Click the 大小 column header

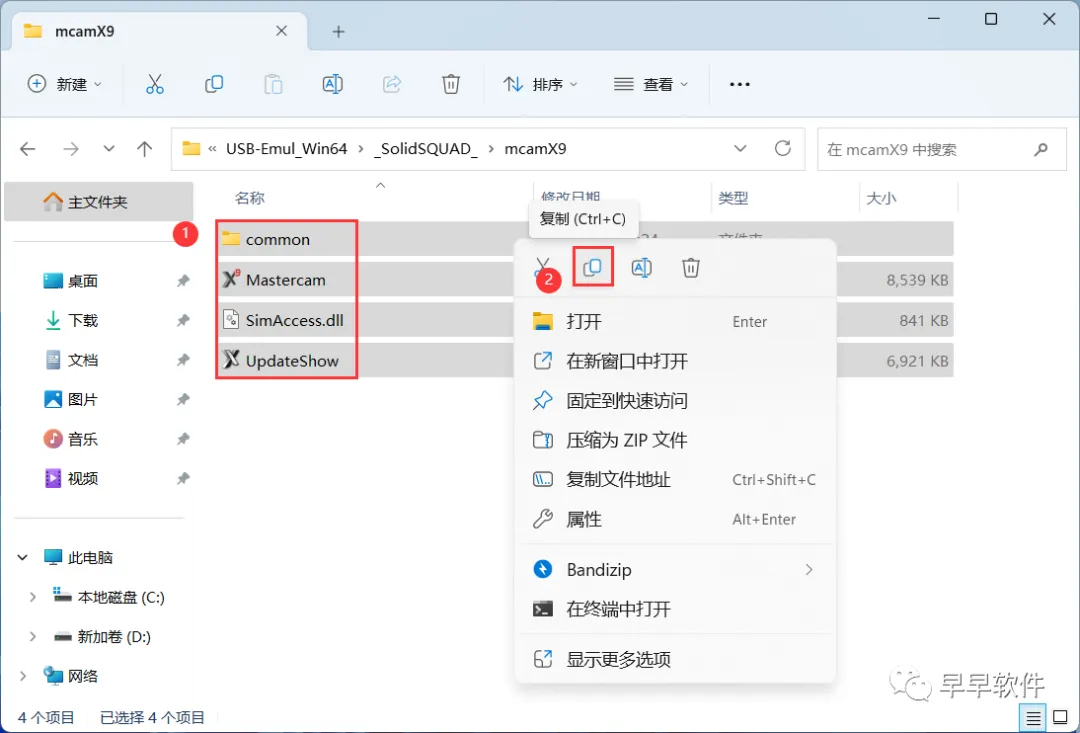[881, 198]
